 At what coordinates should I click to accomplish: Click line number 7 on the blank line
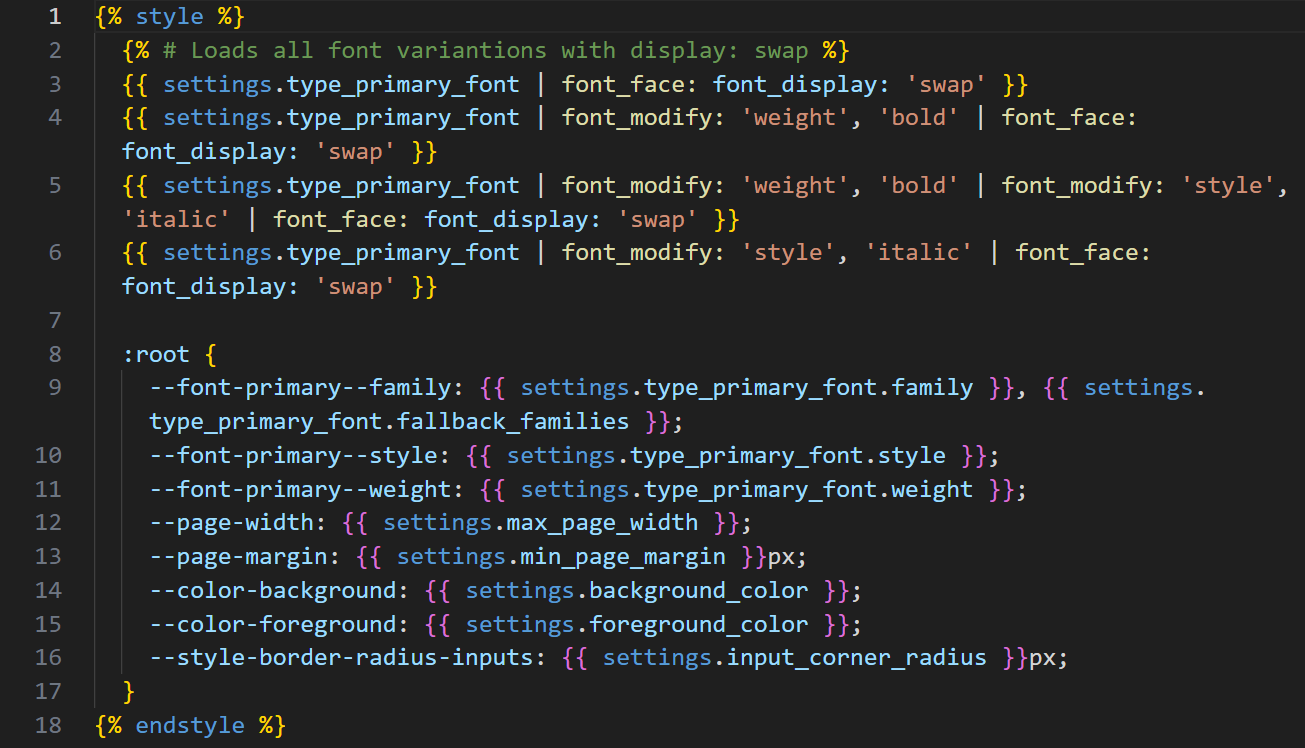[x=55, y=321]
